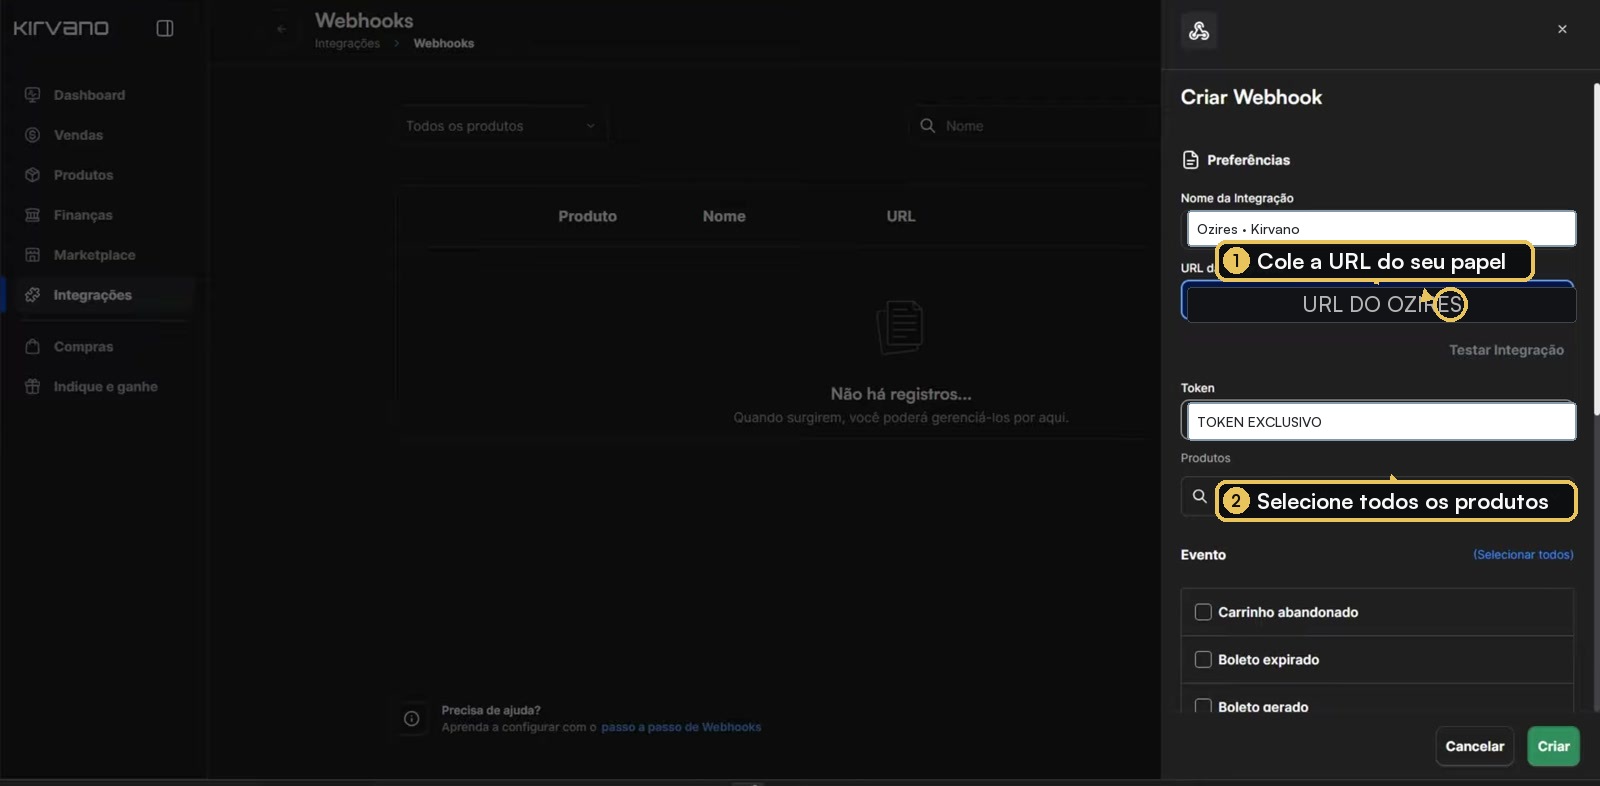Image resolution: width=1600 pixels, height=786 pixels.
Task: Open the passo a passo de Webhooks link
Action: (x=681, y=727)
